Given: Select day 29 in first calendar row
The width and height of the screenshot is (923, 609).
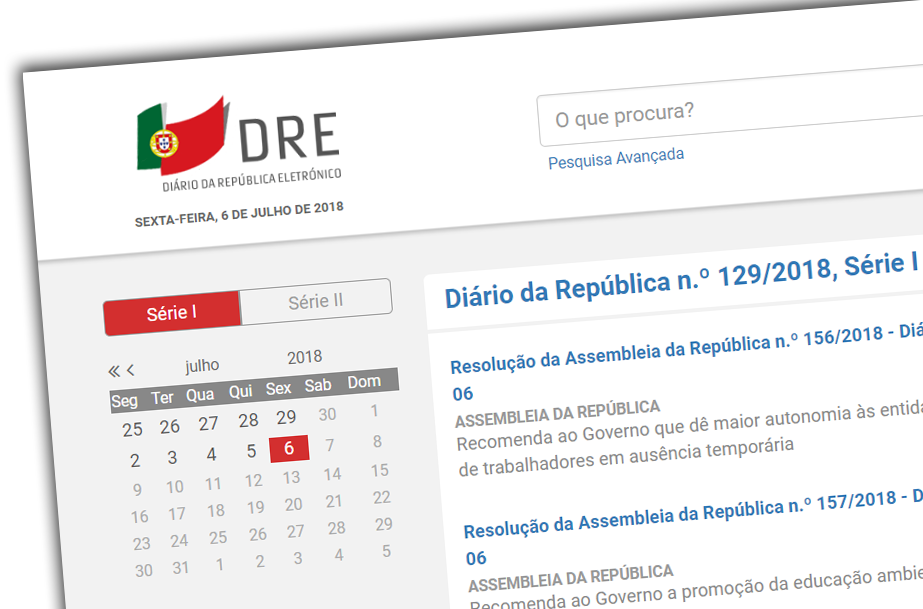Looking at the screenshot, I should [x=286, y=417].
